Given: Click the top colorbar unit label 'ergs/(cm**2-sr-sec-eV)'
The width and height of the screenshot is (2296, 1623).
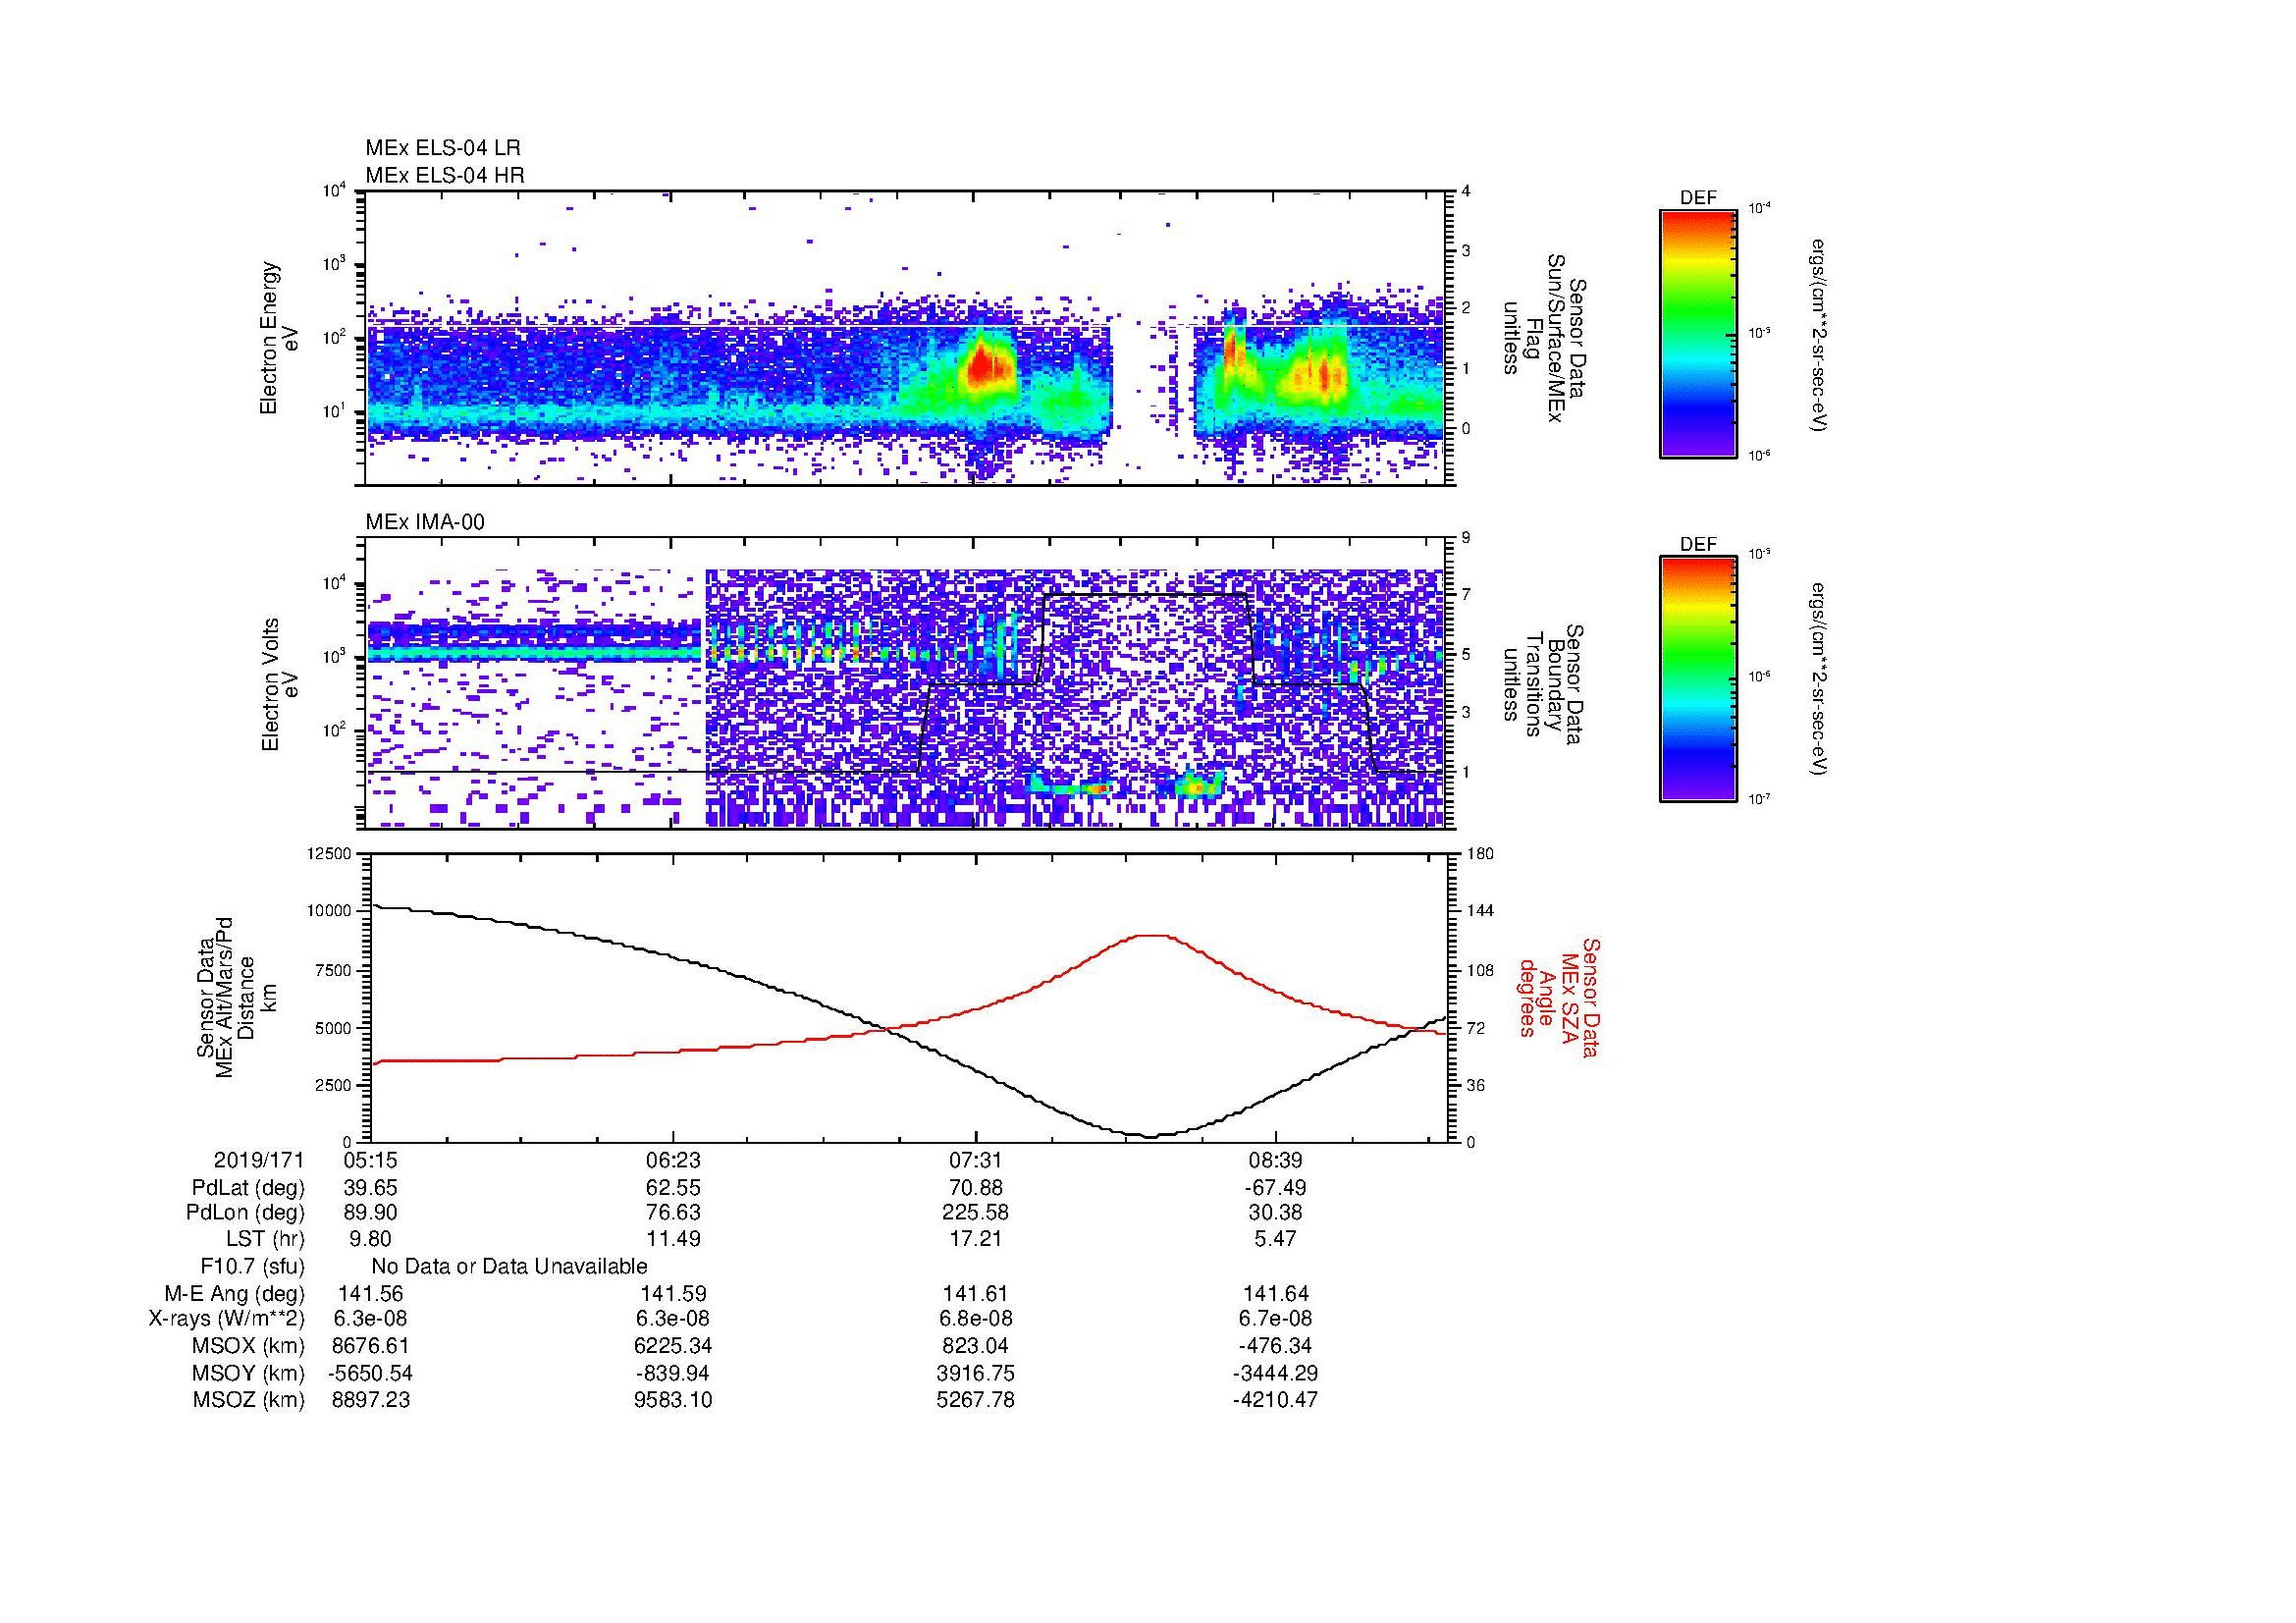Looking at the screenshot, I should tap(1819, 334).
